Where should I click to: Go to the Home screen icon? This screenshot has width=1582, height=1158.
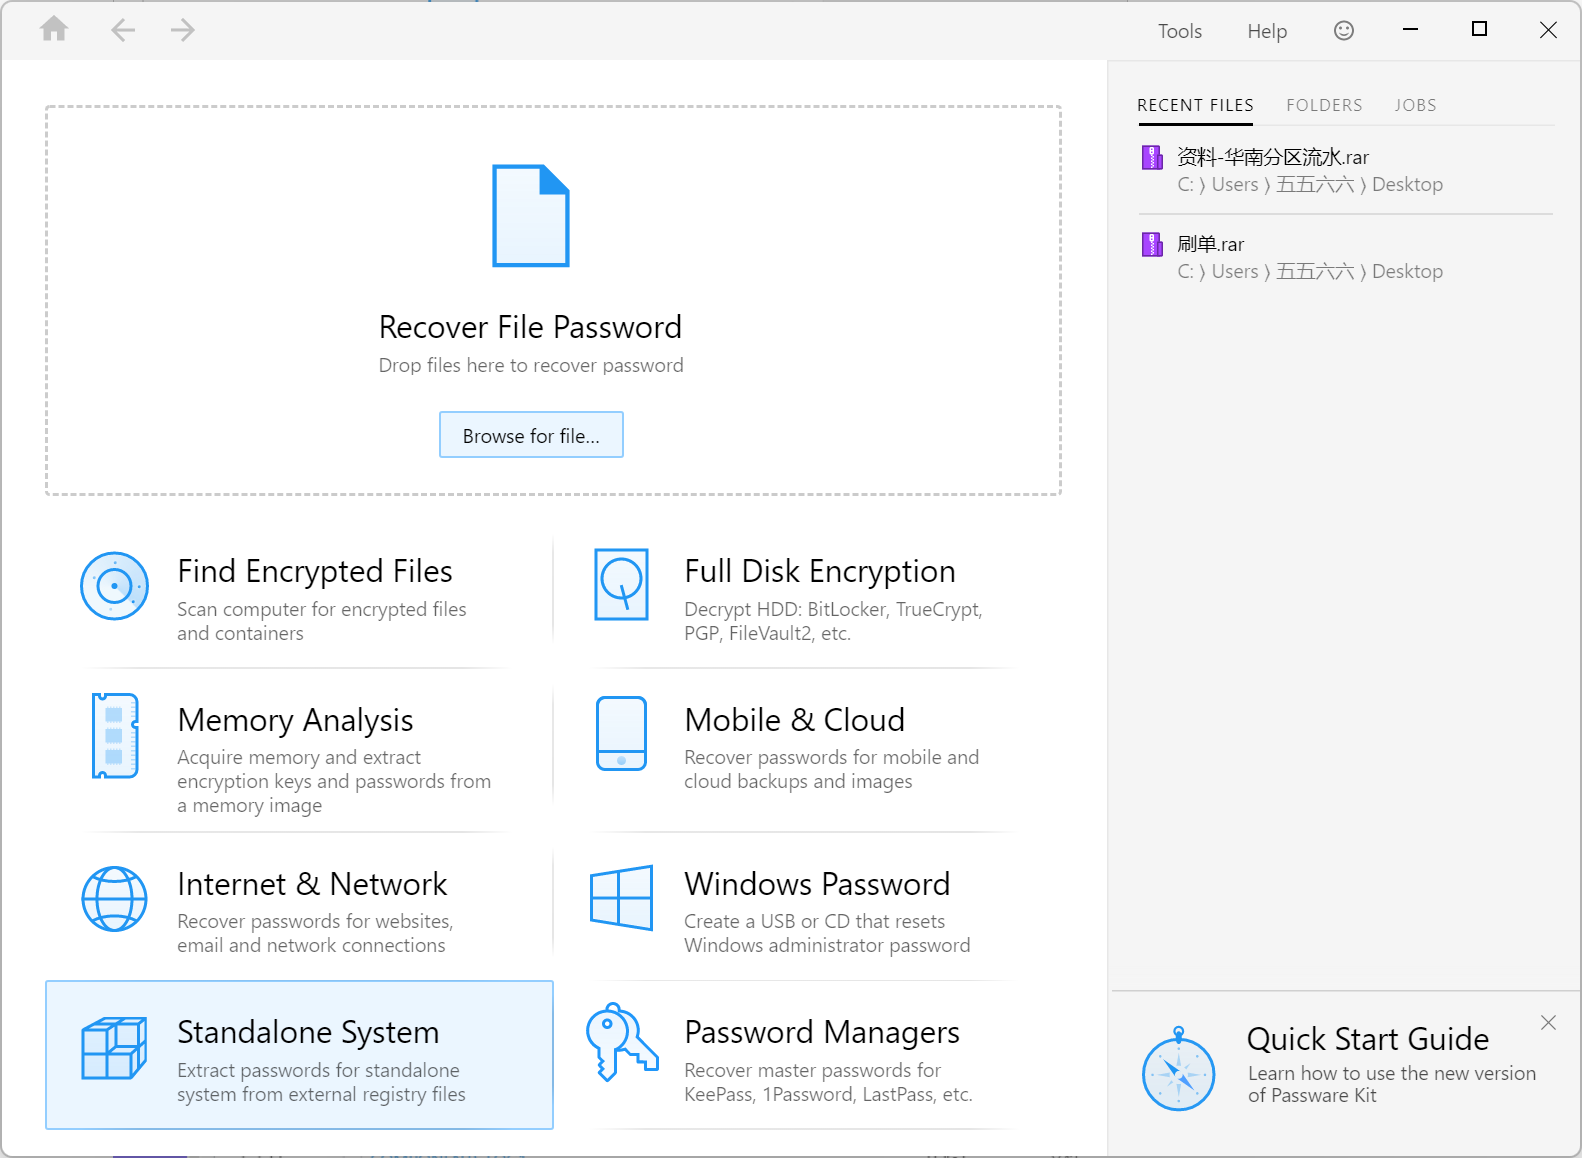click(x=54, y=29)
